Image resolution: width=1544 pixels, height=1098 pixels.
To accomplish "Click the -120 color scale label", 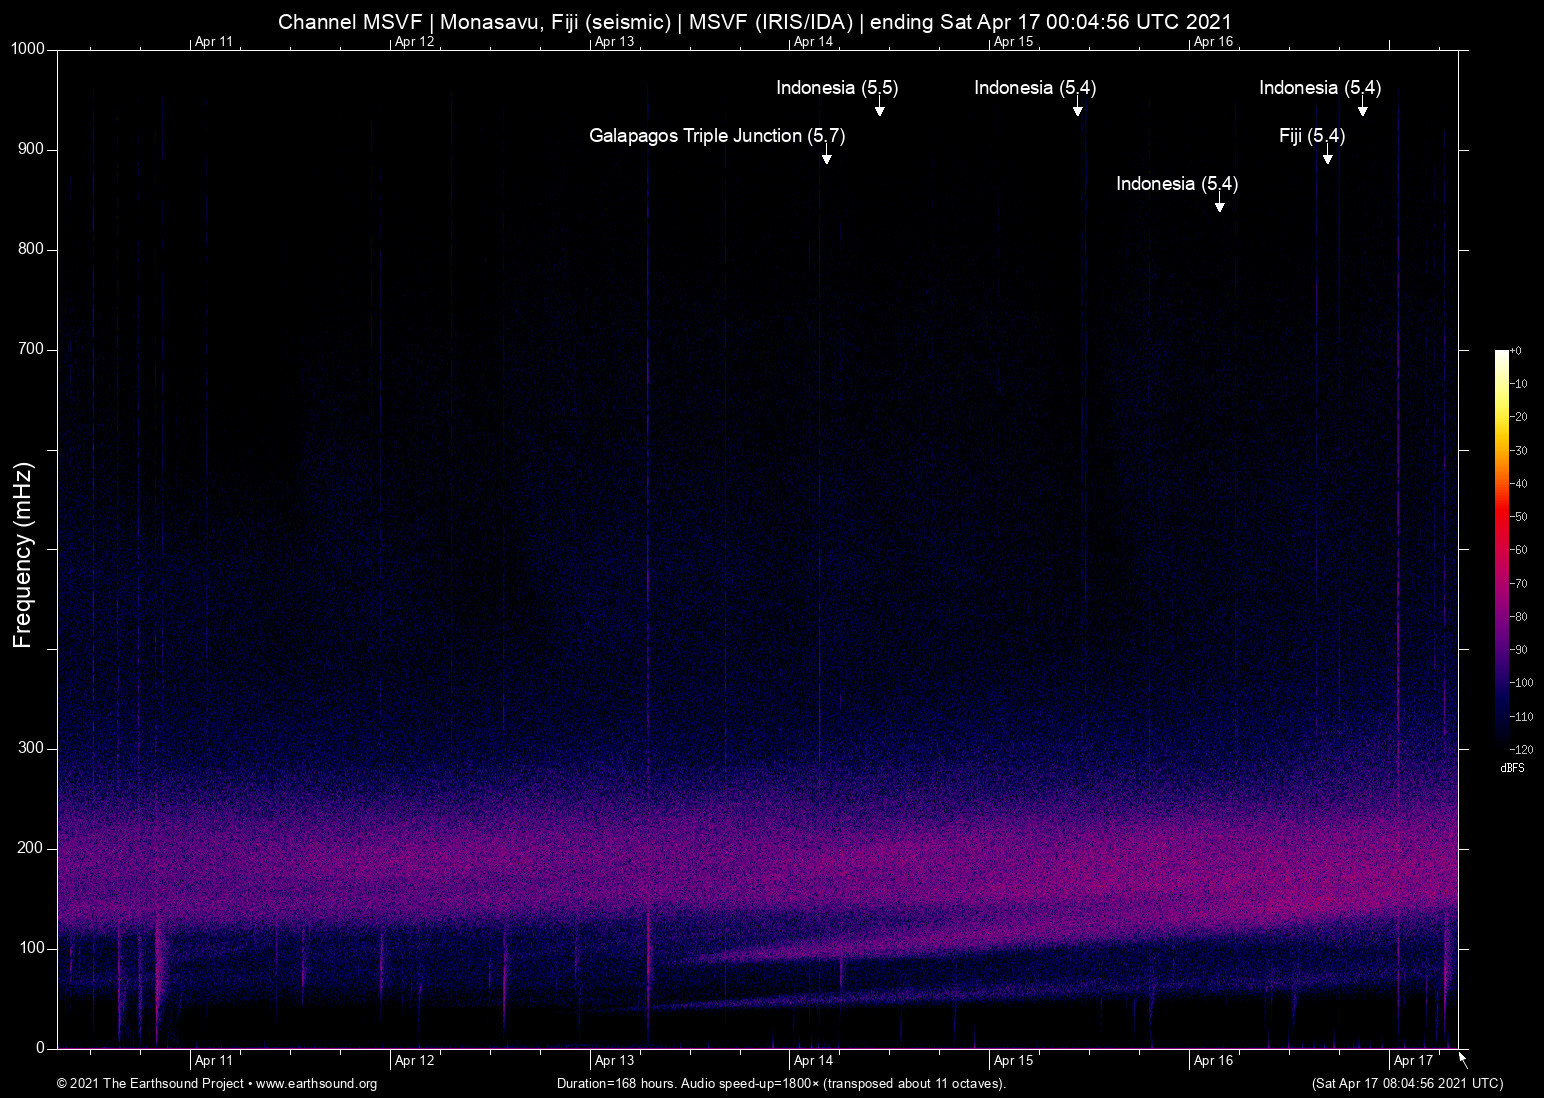I will [x=1521, y=750].
